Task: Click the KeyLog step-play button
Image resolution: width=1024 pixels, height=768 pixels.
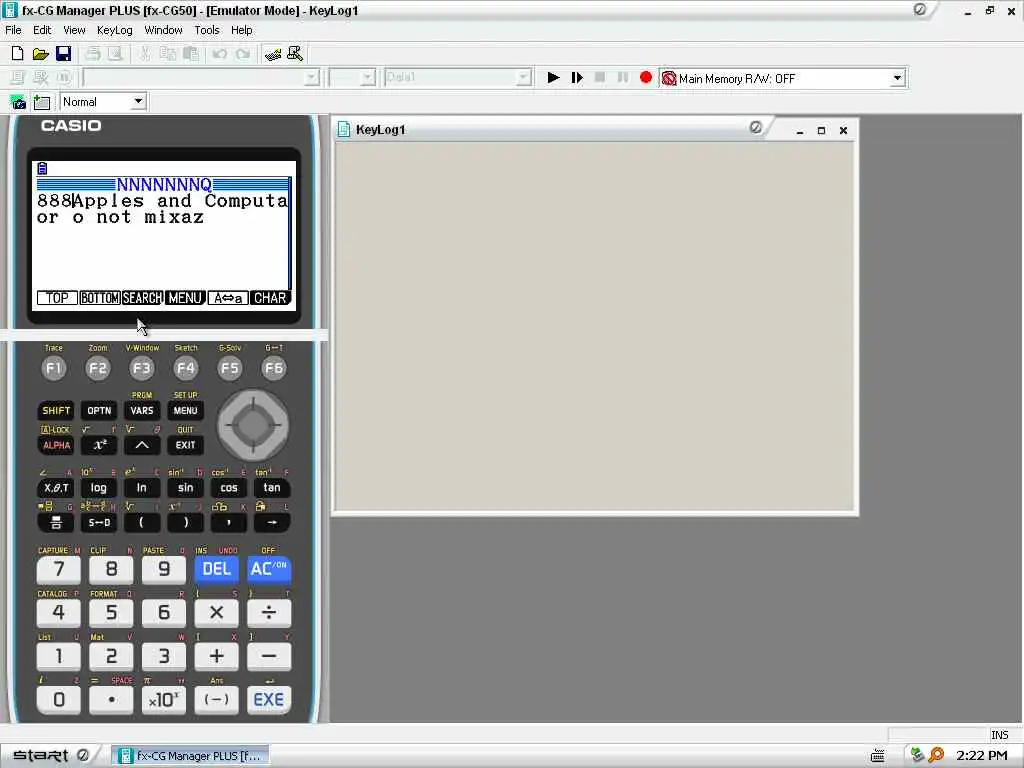Action: (x=577, y=78)
